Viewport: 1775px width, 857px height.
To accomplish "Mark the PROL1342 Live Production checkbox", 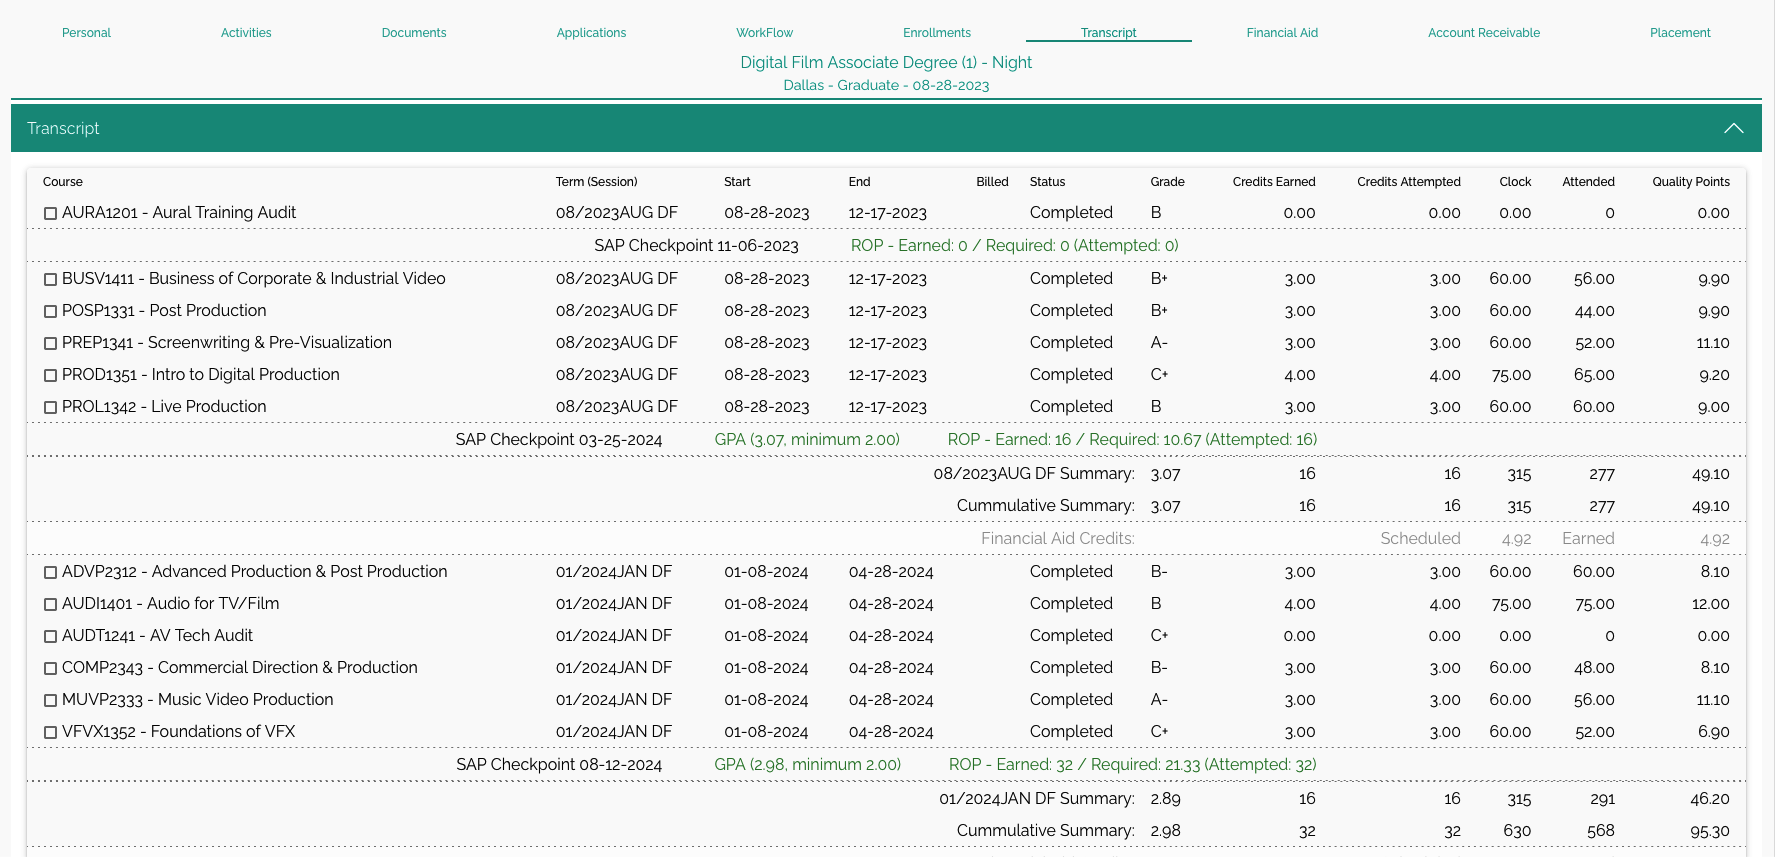I will pyautogui.click(x=50, y=407).
